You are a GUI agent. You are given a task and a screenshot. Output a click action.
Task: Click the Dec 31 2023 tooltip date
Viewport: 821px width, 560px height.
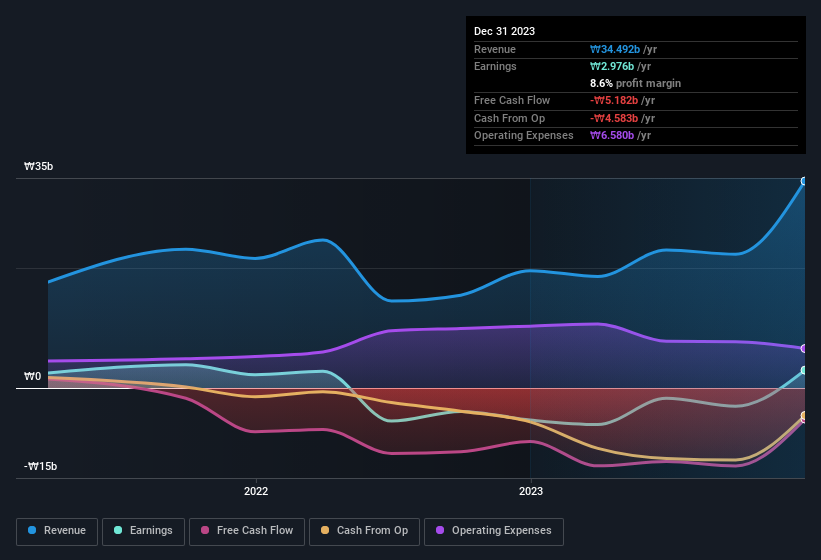coord(504,31)
